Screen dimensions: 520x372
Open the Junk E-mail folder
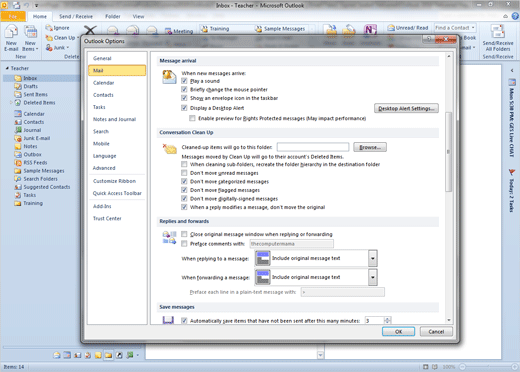pos(36,138)
